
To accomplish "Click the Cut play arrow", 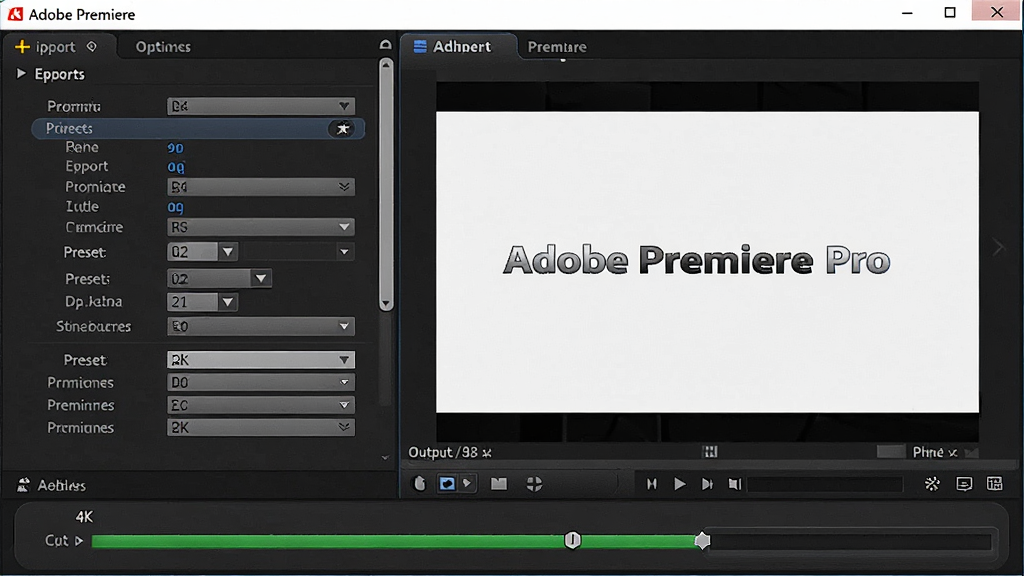I will pos(79,541).
